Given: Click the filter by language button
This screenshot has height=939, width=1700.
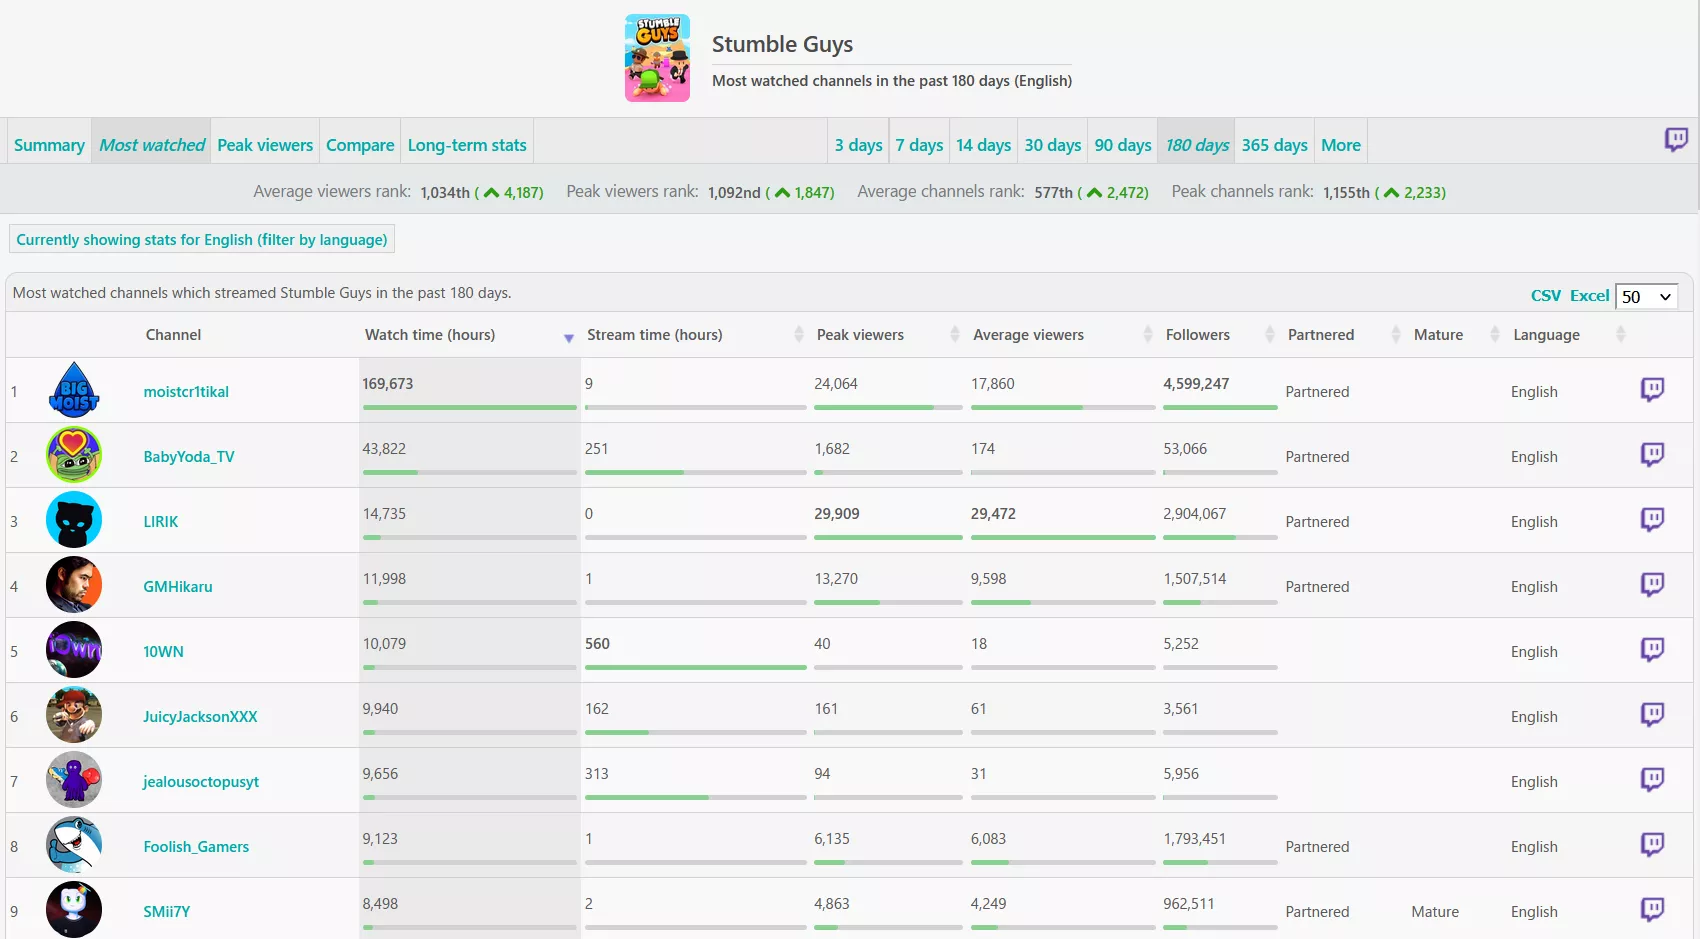Looking at the screenshot, I should point(201,239).
